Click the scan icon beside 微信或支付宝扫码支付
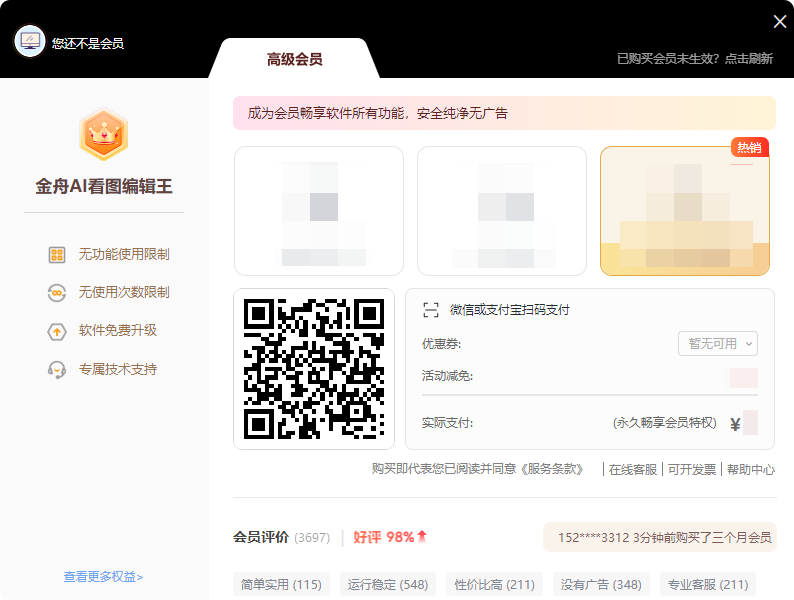794x600 pixels. 431,310
